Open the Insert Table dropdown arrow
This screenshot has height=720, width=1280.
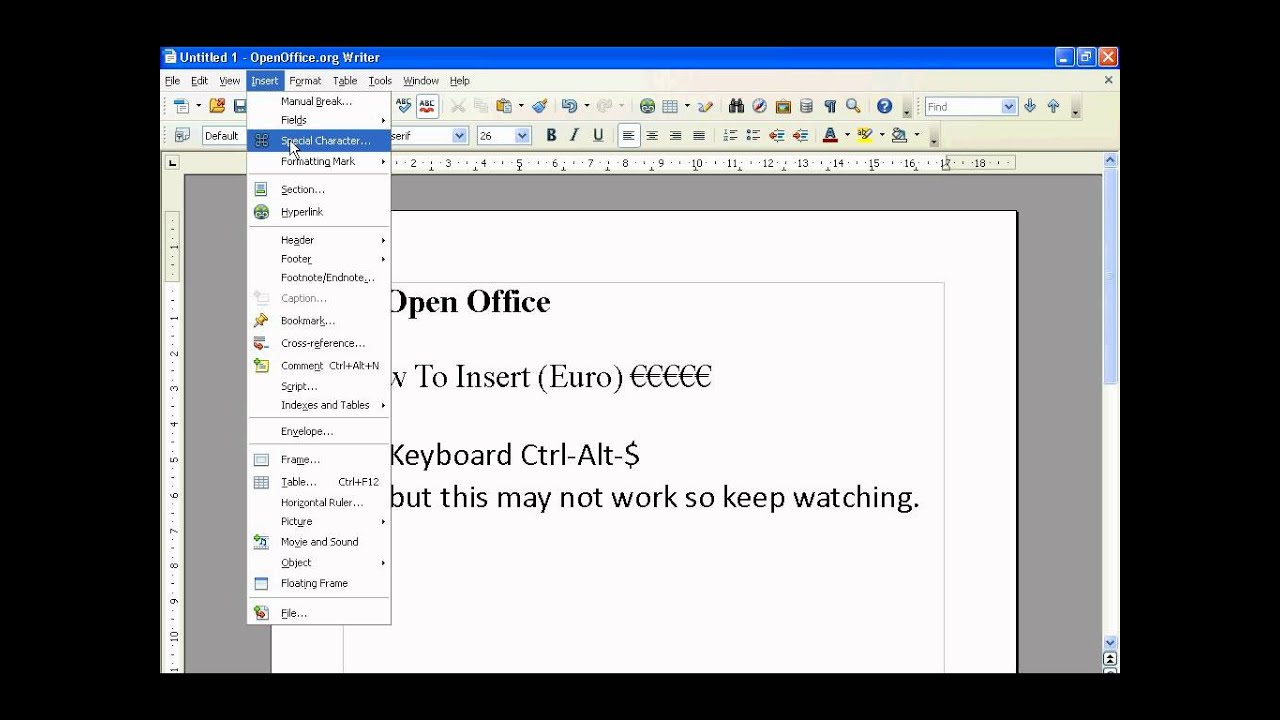687,106
